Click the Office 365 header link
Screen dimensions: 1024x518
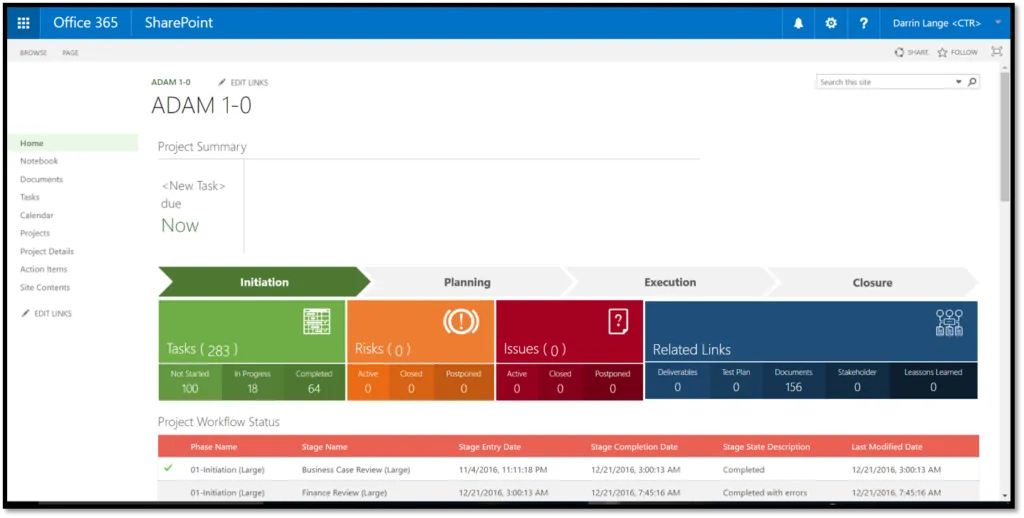click(x=86, y=23)
